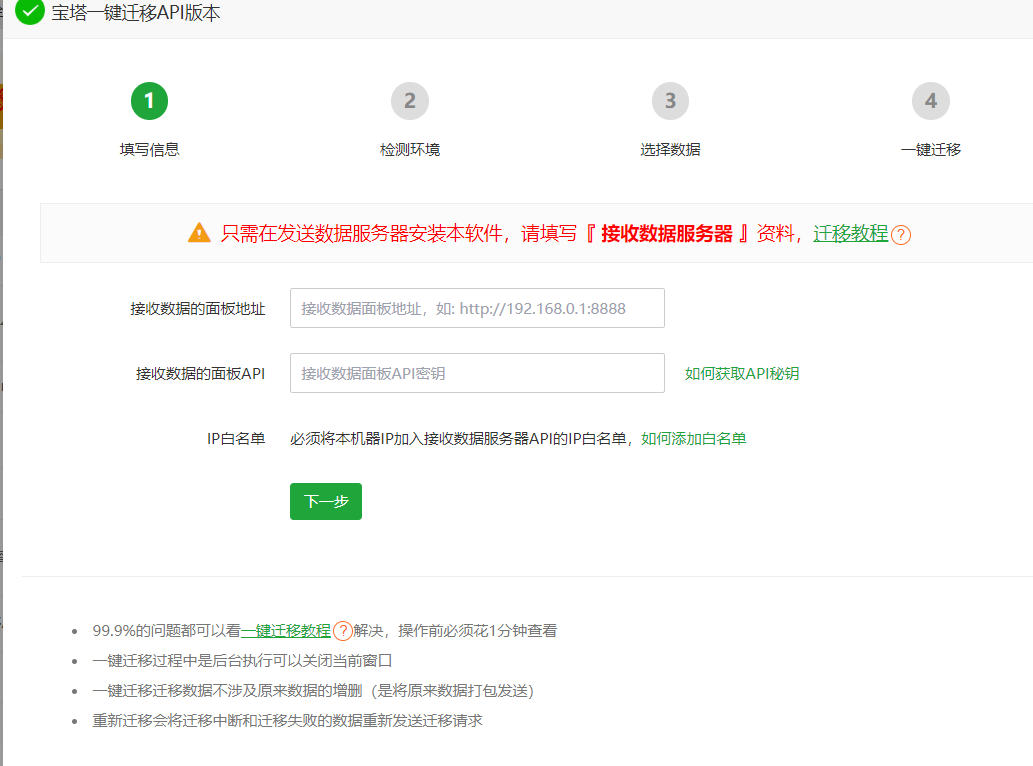The height and width of the screenshot is (766, 1033).
Task: Click the green checkmark icon beside the title
Action: pos(30,12)
